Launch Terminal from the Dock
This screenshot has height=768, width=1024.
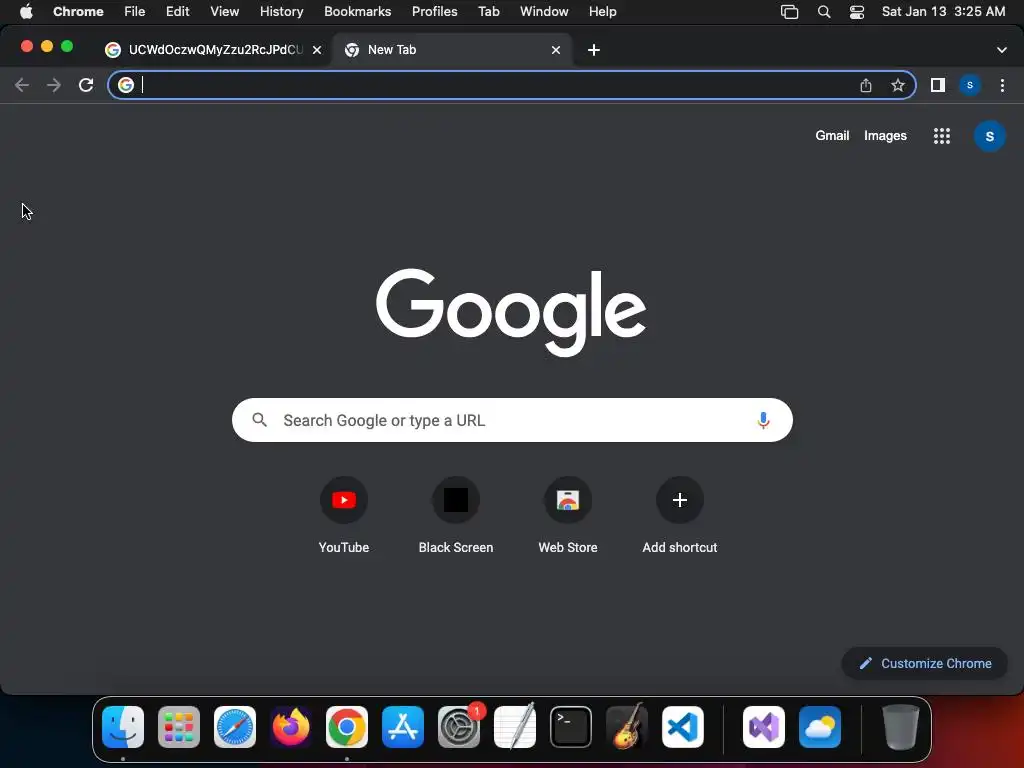(571, 727)
